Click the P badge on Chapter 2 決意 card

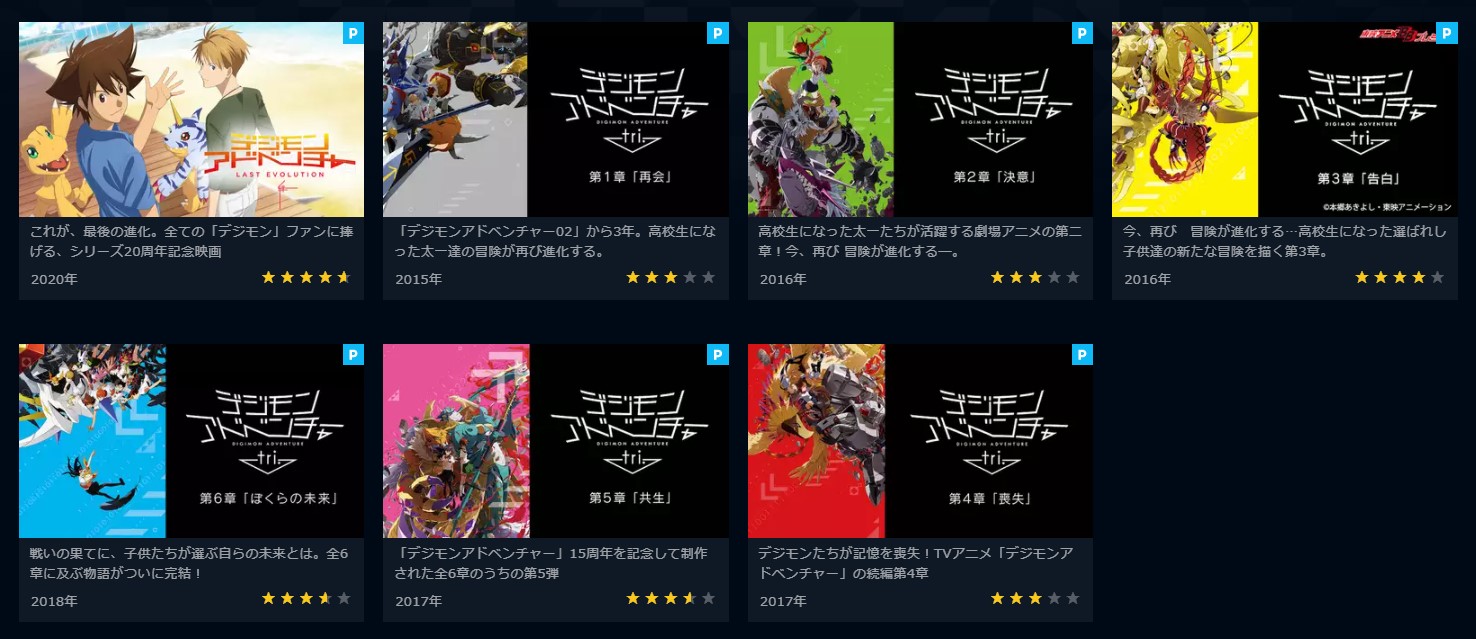click(1082, 33)
